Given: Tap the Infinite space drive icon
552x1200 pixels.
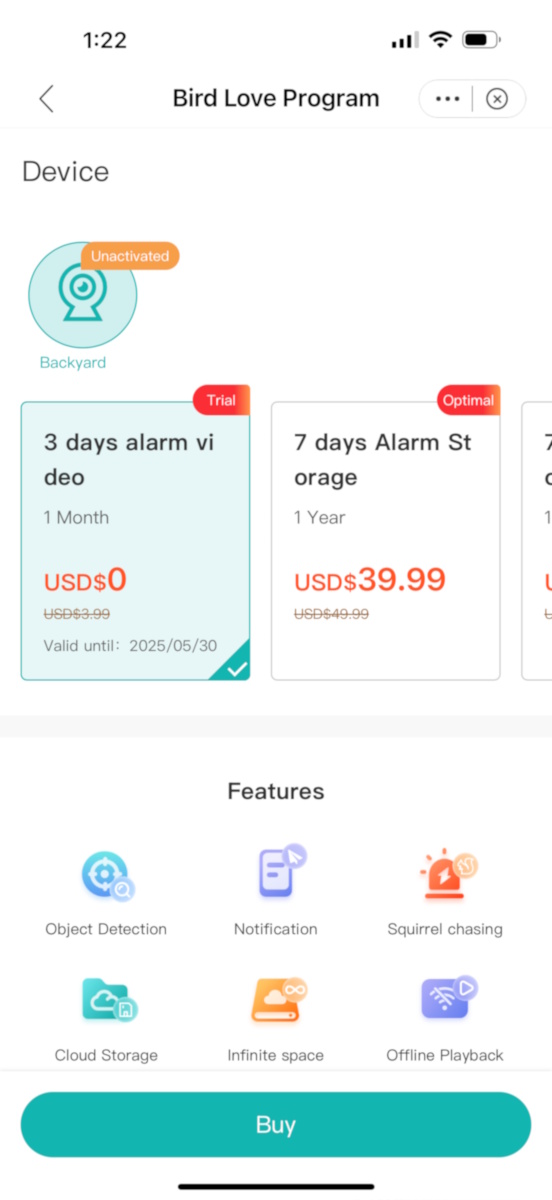Looking at the screenshot, I should tap(277, 1000).
